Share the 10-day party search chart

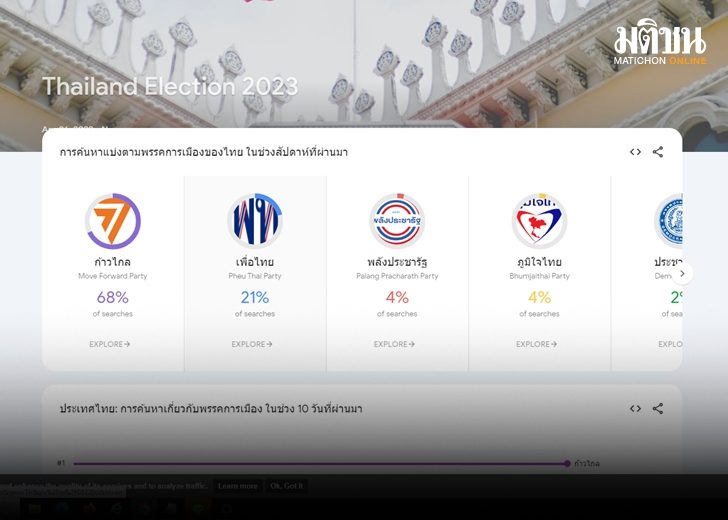657,409
